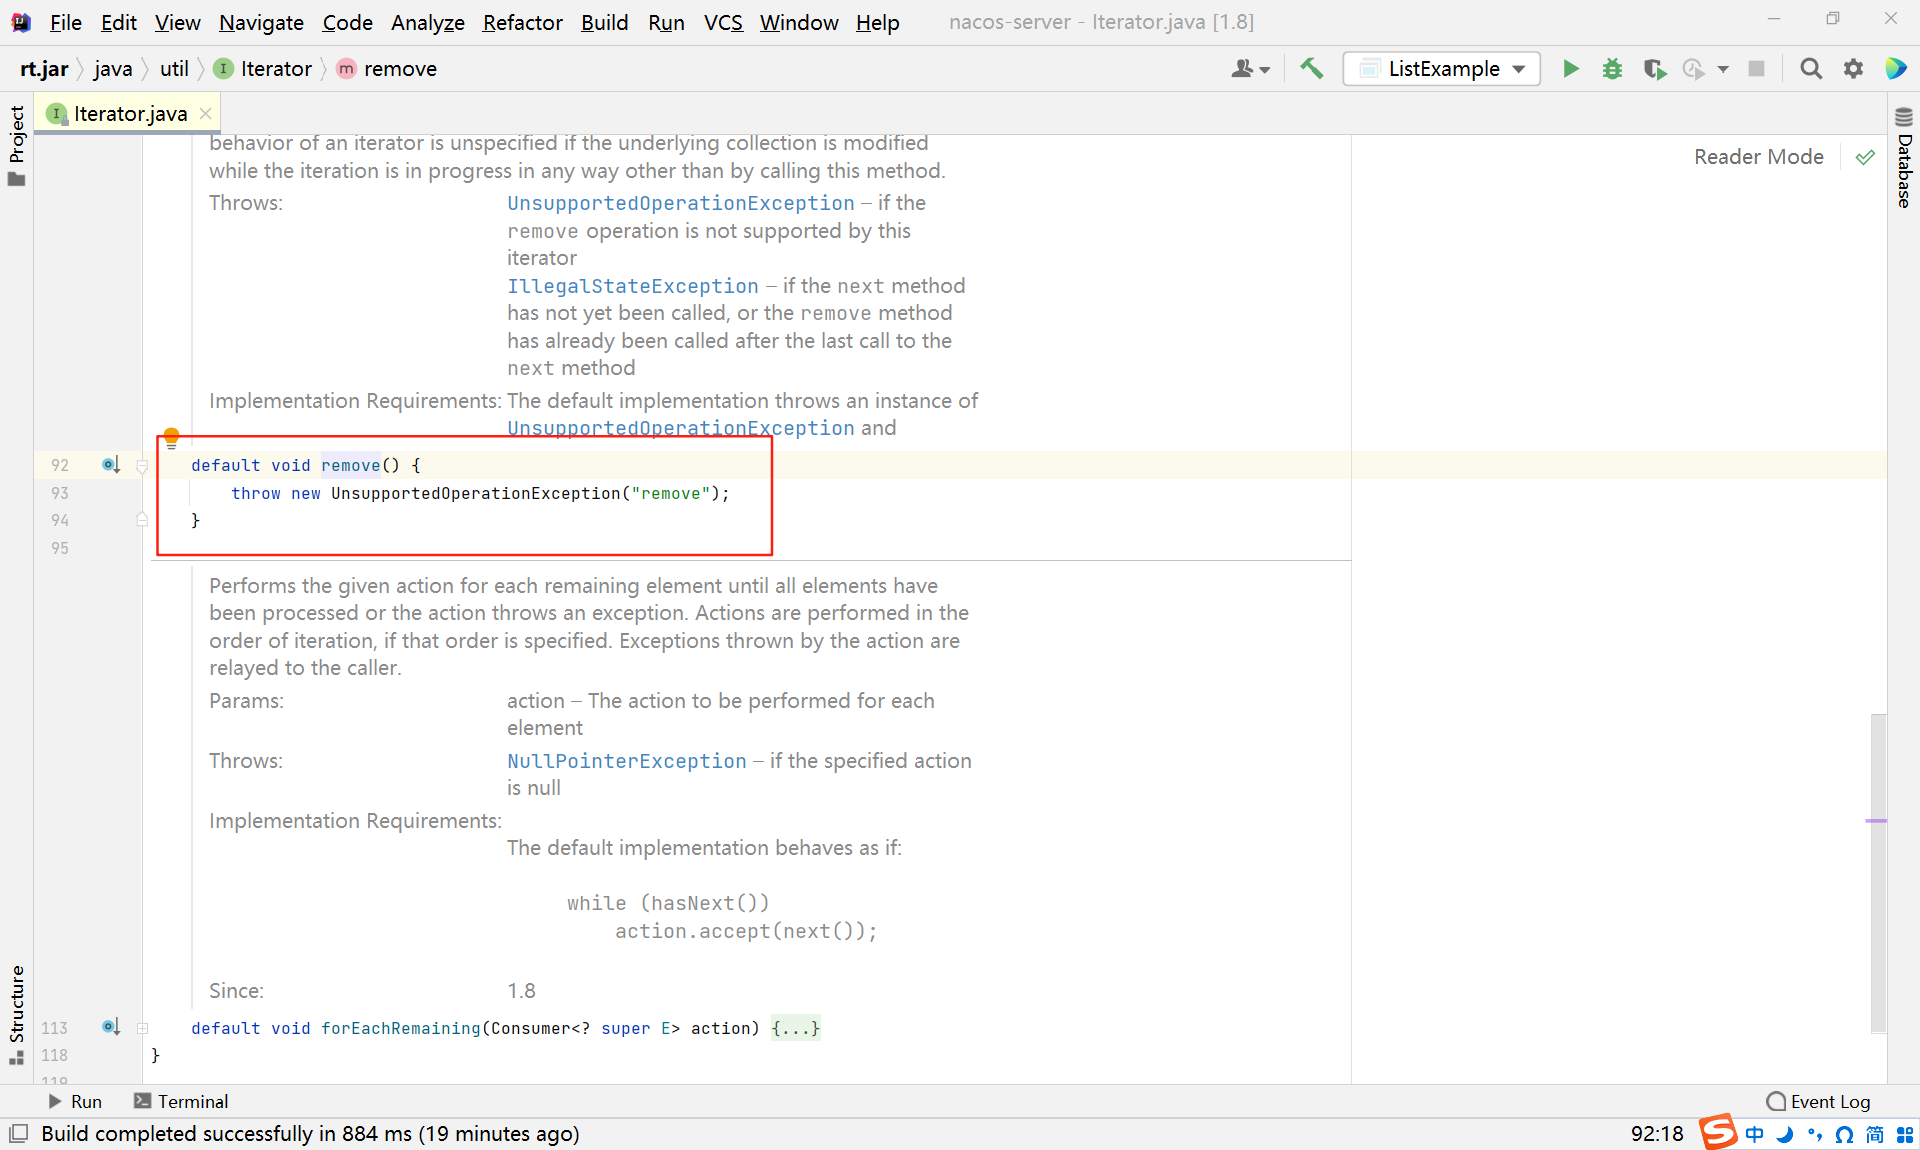Collapse the remove method using the gutter fold arrow
The image size is (1920, 1150).
coord(143,465)
